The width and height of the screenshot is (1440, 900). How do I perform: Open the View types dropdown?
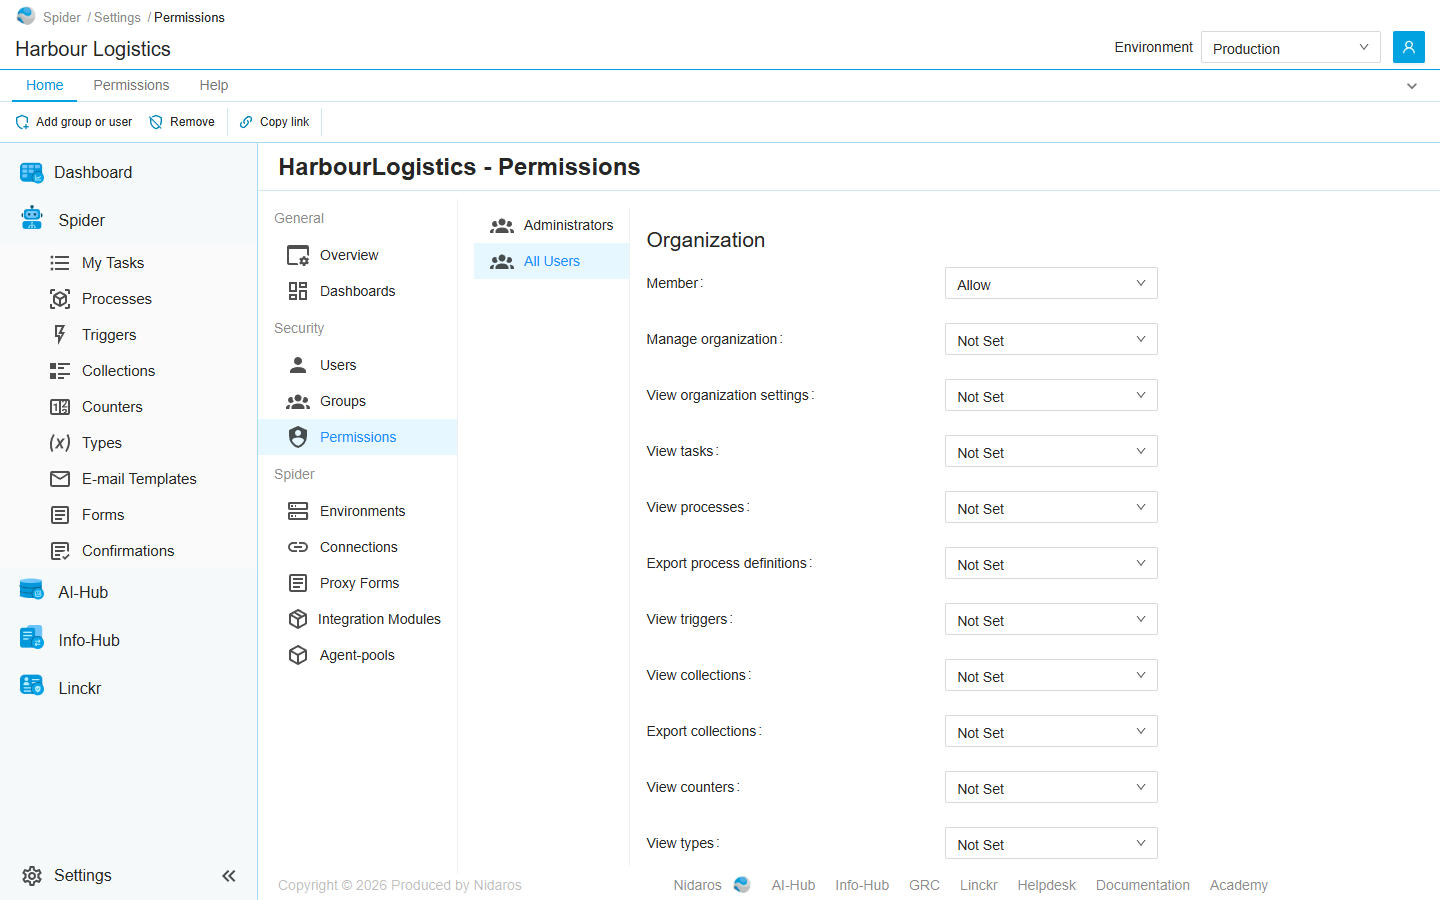click(1051, 843)
